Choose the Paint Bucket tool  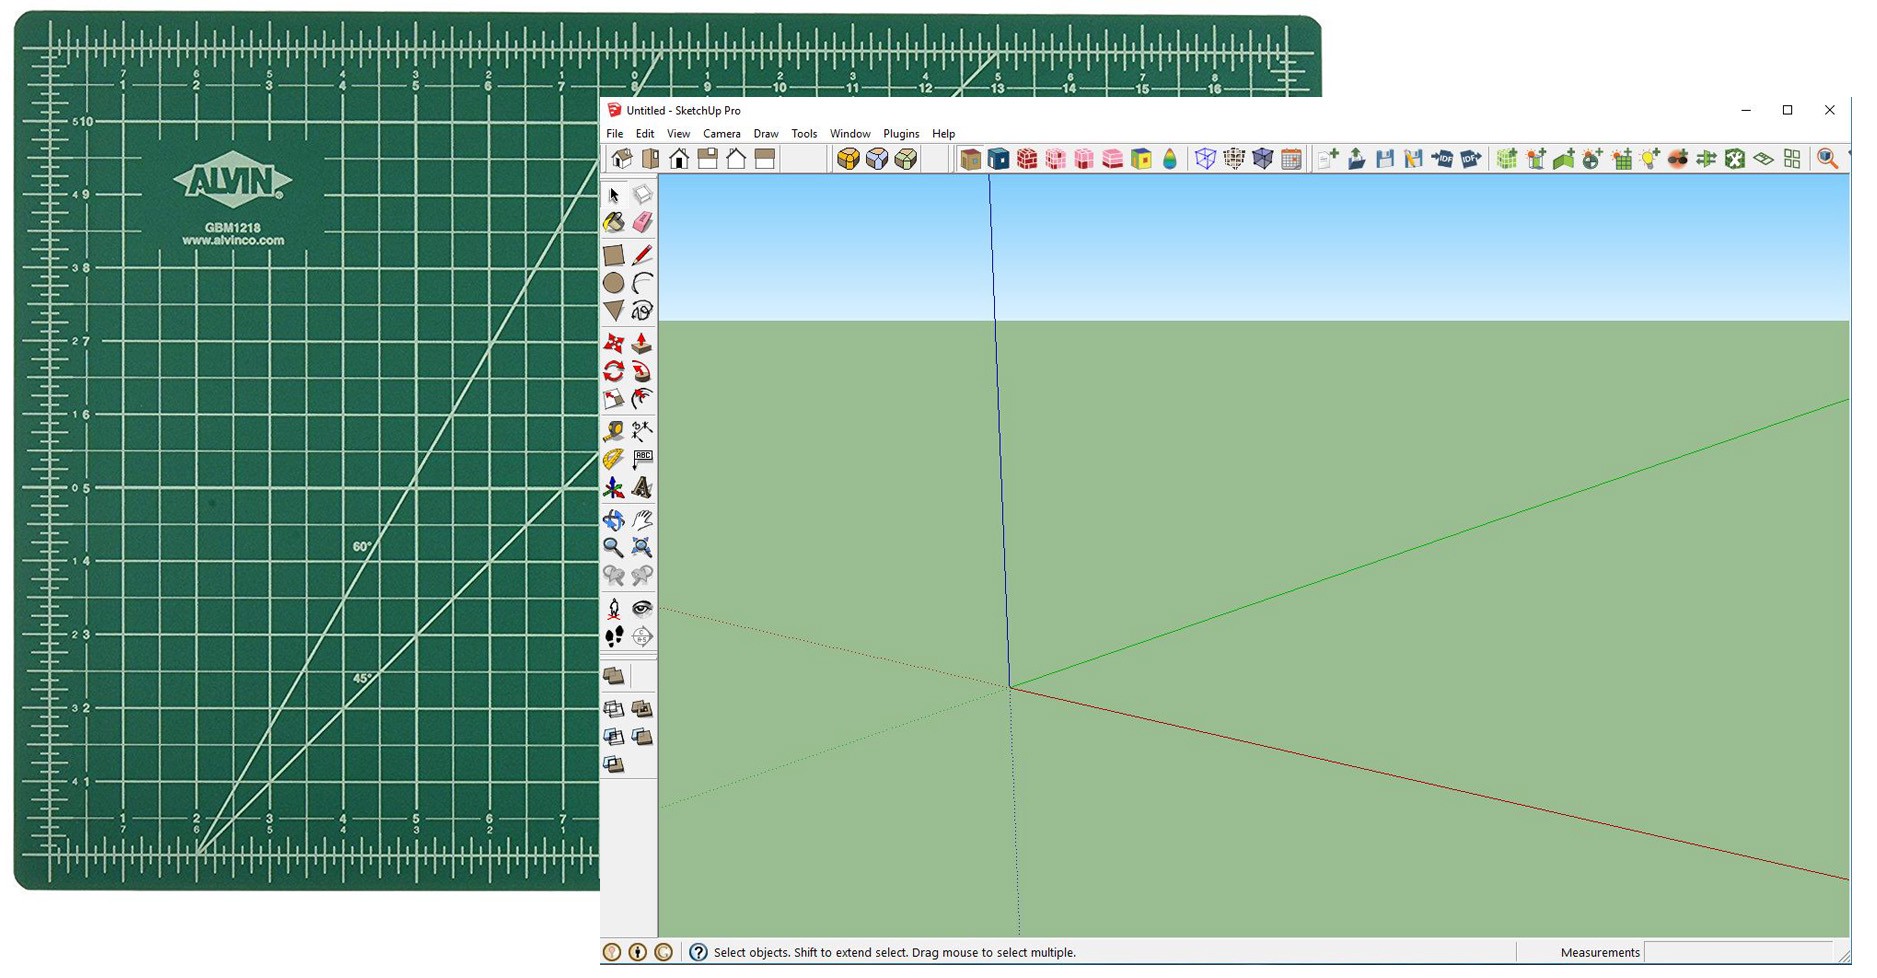point(614,223)
